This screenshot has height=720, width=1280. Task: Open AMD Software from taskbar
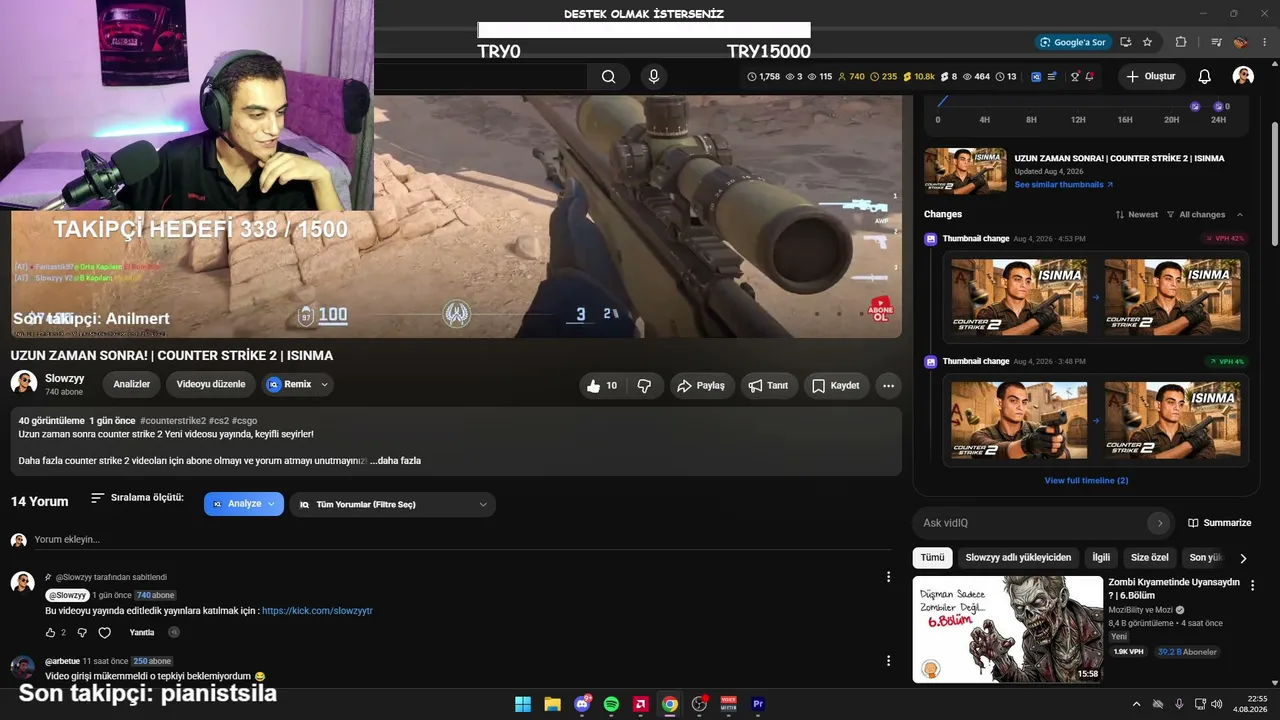coord(641,704)
